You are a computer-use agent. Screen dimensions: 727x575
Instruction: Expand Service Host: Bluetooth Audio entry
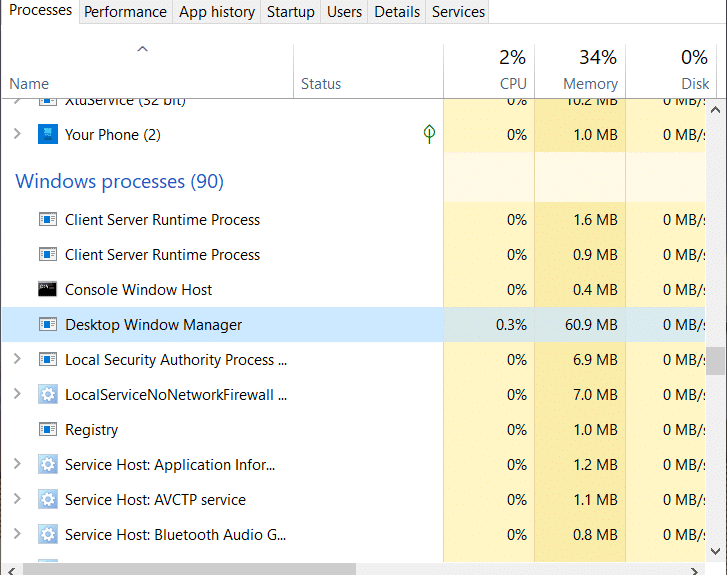16,535
